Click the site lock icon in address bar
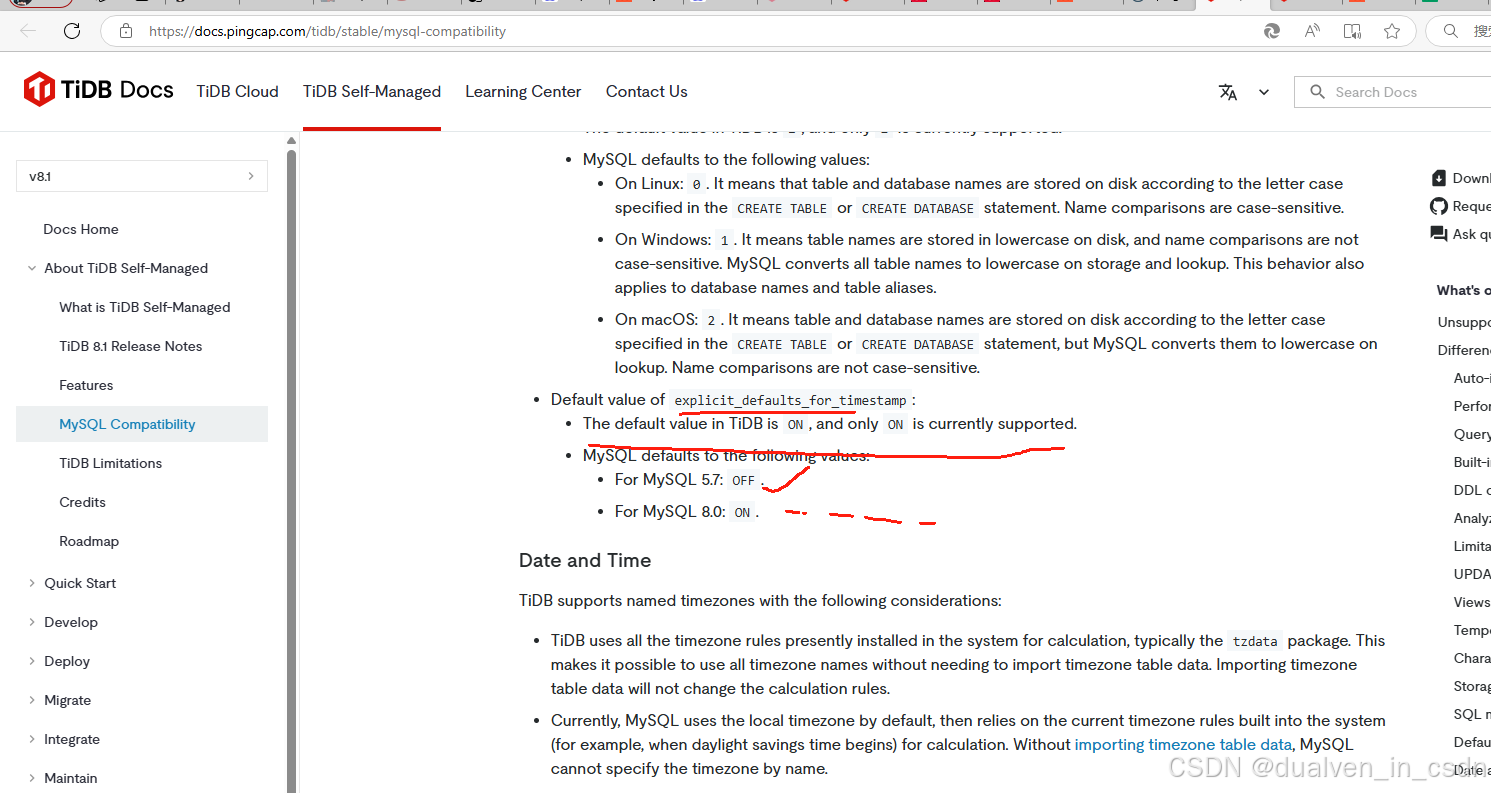Viewport: 1491px width, 793px height. click(x=125, y=31)
